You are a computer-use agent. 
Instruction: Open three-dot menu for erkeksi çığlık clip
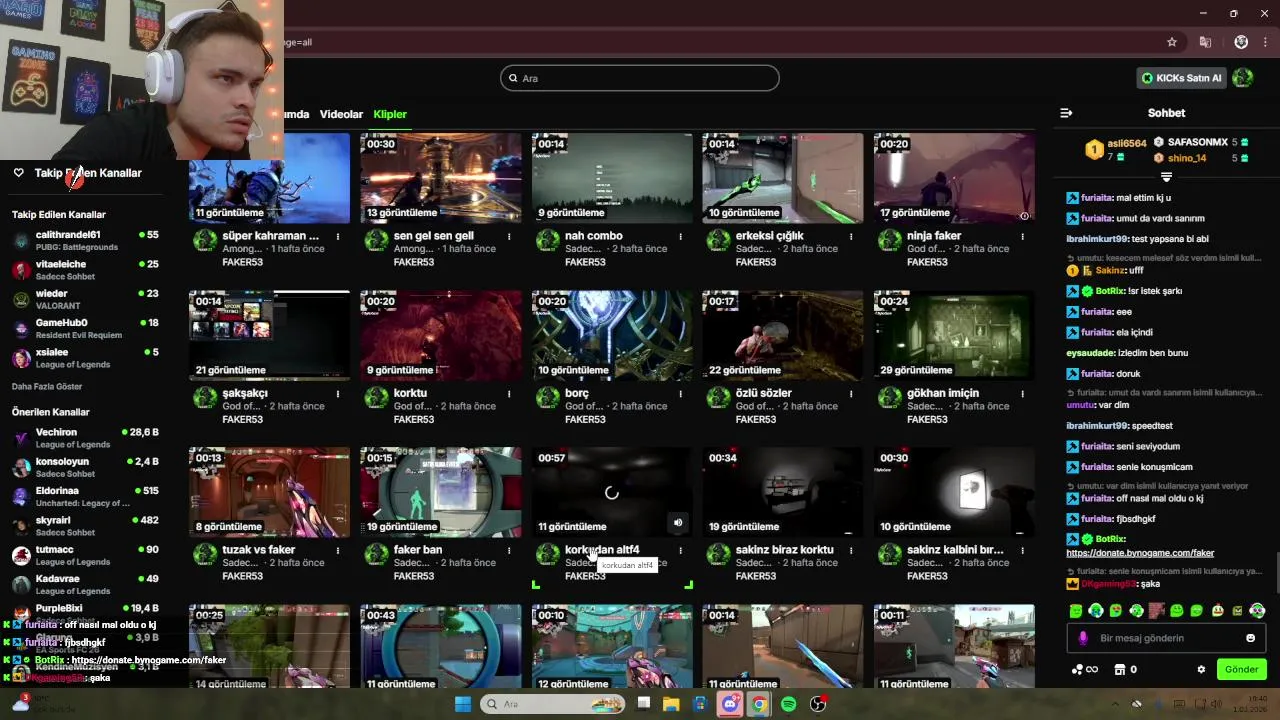pos(851,237)
